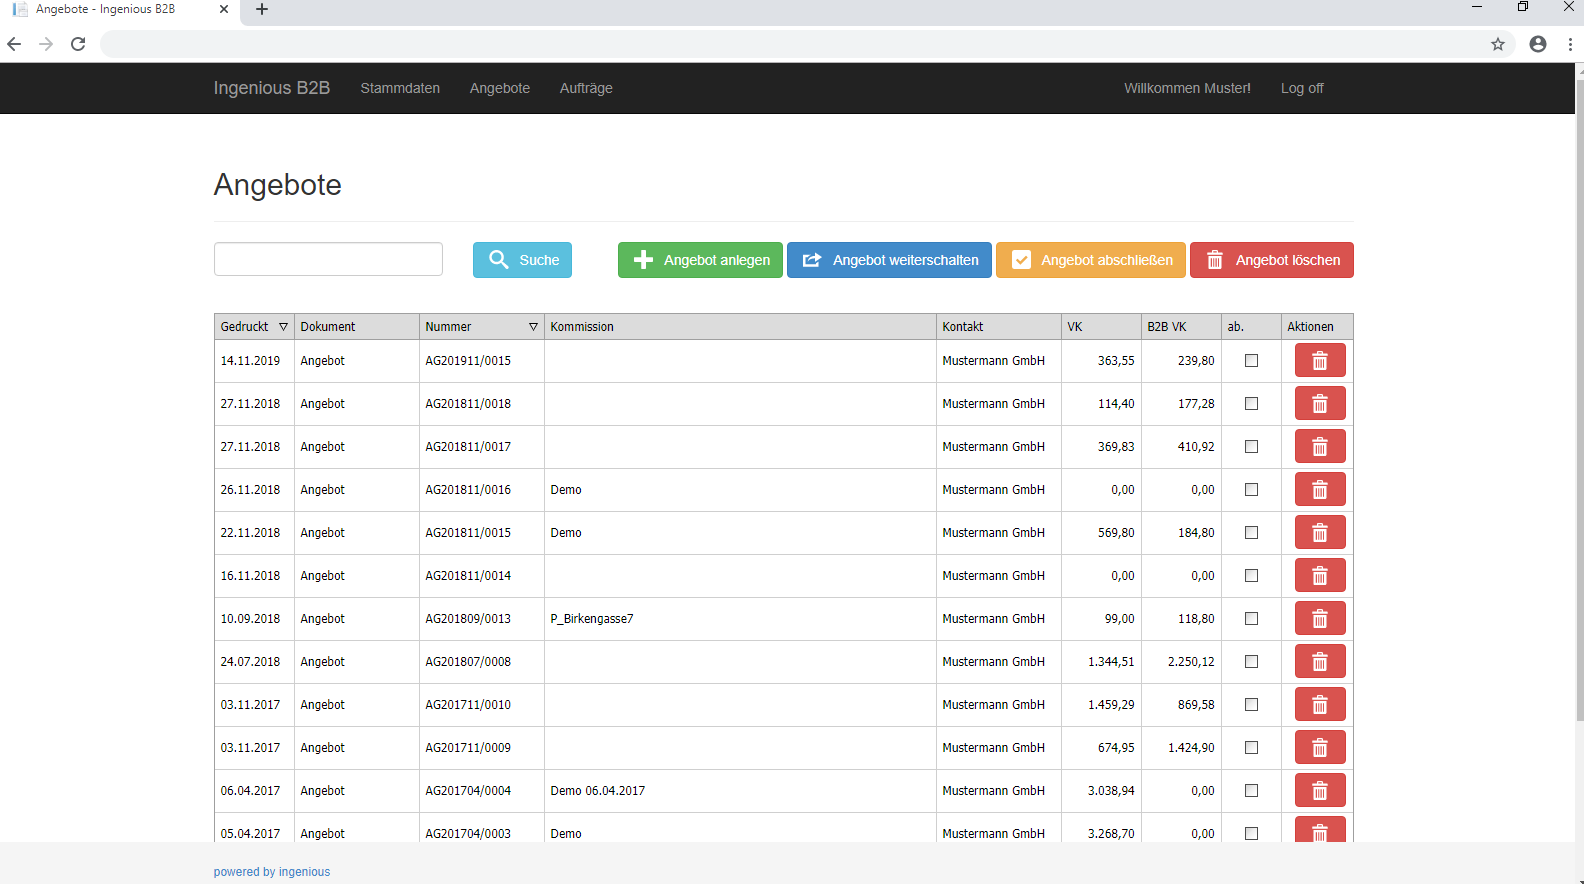Click trash icon for AG201811/0016 row
The height and width of the screenshot is (884, 1584).
1319,490
